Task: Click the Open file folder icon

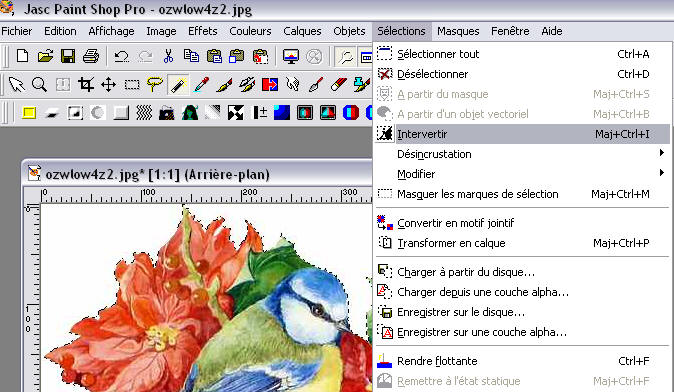Action: pyautogui.click(x=45, y=56)
